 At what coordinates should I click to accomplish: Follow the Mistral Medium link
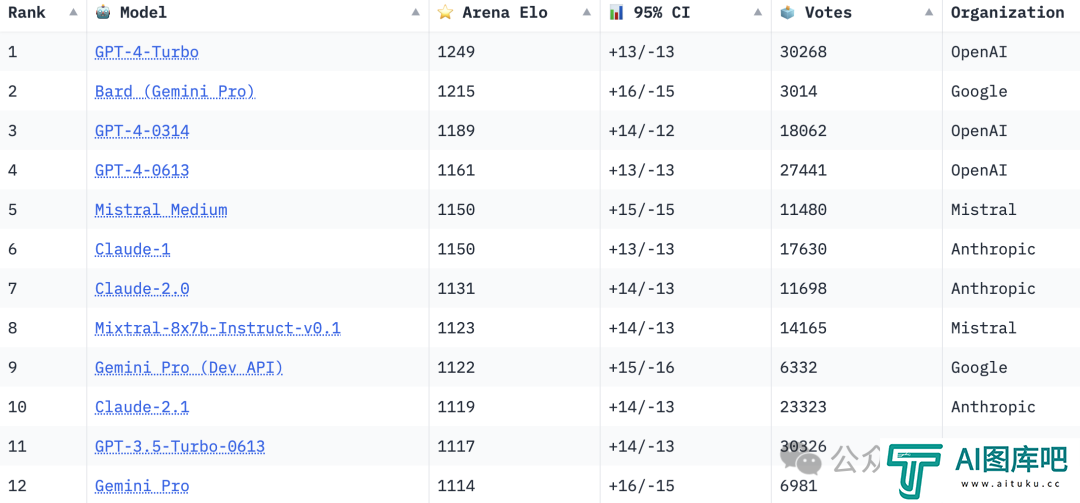[x=161, y=210]
